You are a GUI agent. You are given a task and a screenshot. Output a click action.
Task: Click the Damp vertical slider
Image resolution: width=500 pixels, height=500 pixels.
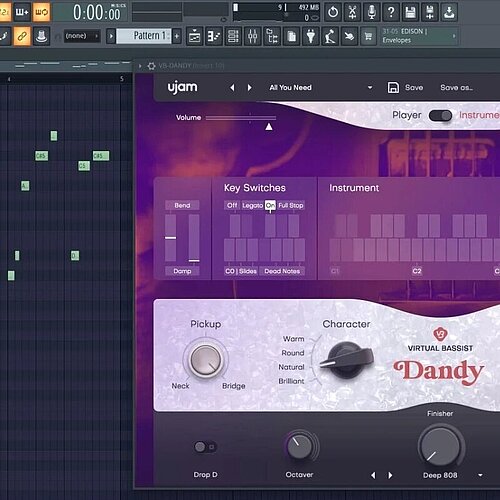194,238
